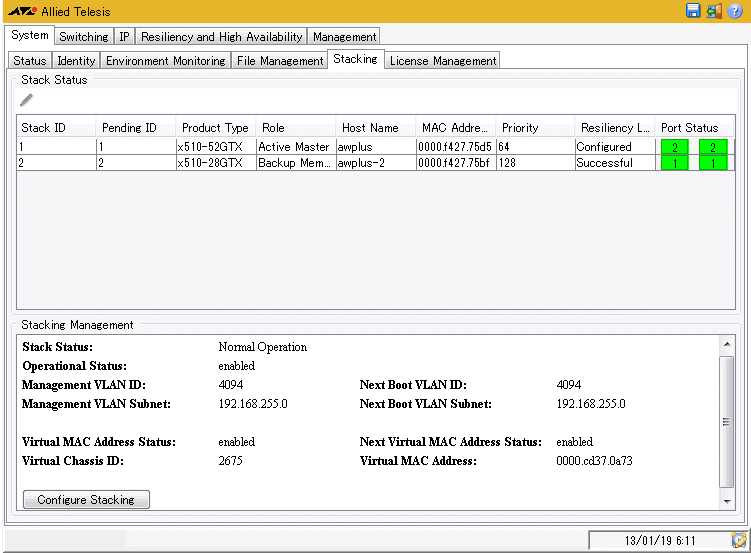
Task: Go to Environment Monitoring sub-tab
Action: pyautogui.click(x=166, y=61)
